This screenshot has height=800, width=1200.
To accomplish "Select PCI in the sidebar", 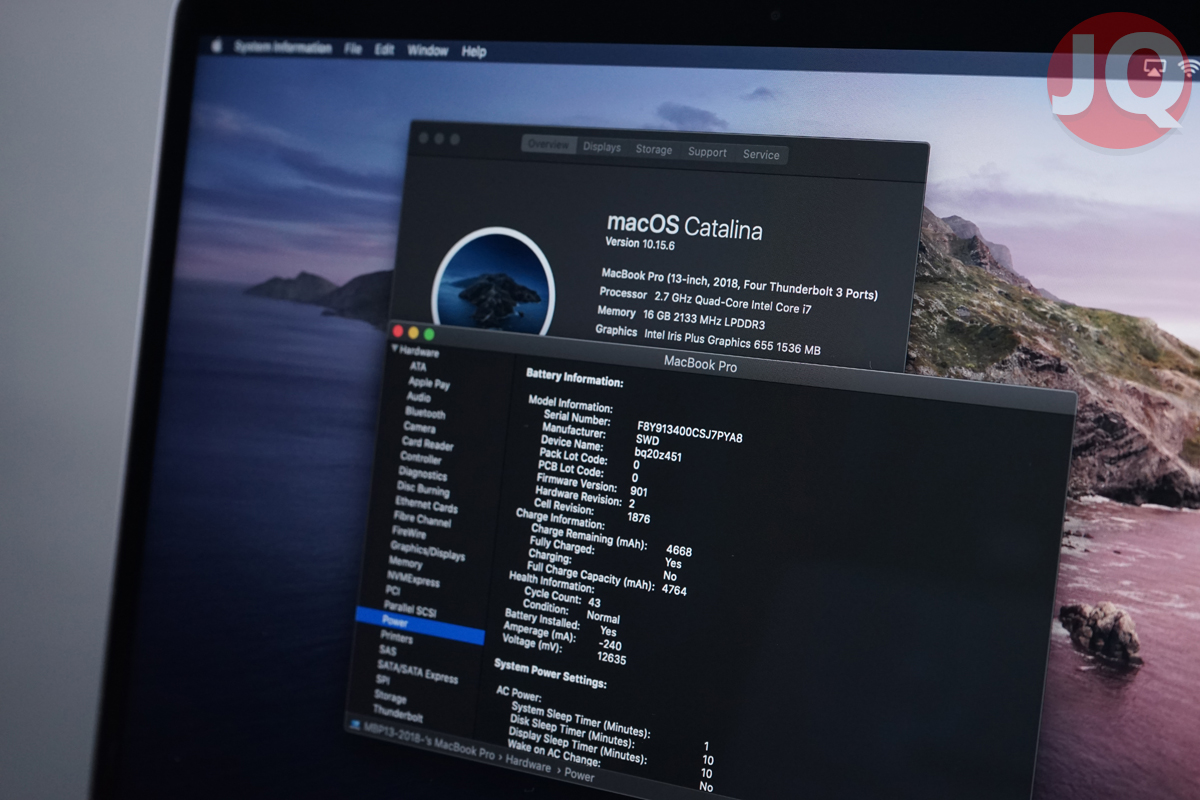I will point(394,591).
